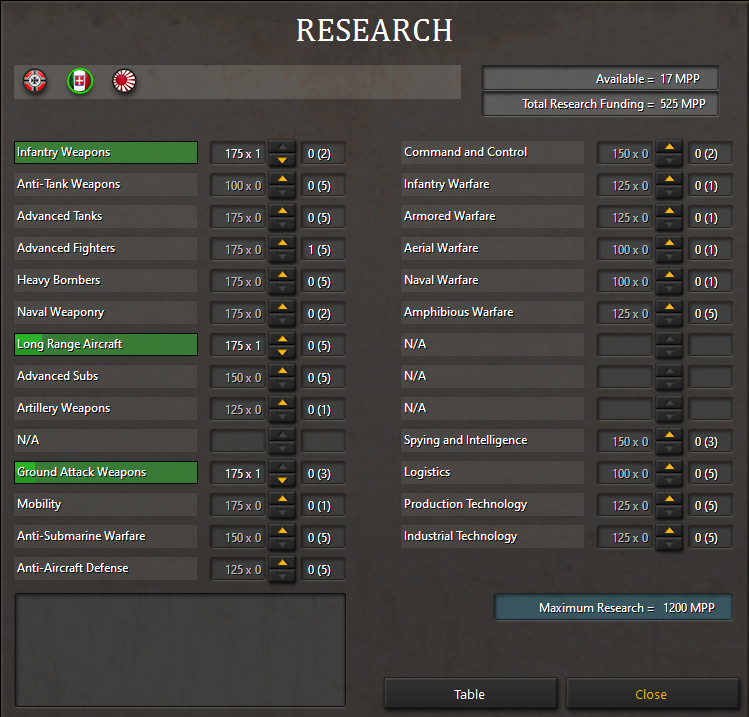Increase Mobility research with up arrow
The height and width of the screenshot is (717, 749).
[282, 499]
